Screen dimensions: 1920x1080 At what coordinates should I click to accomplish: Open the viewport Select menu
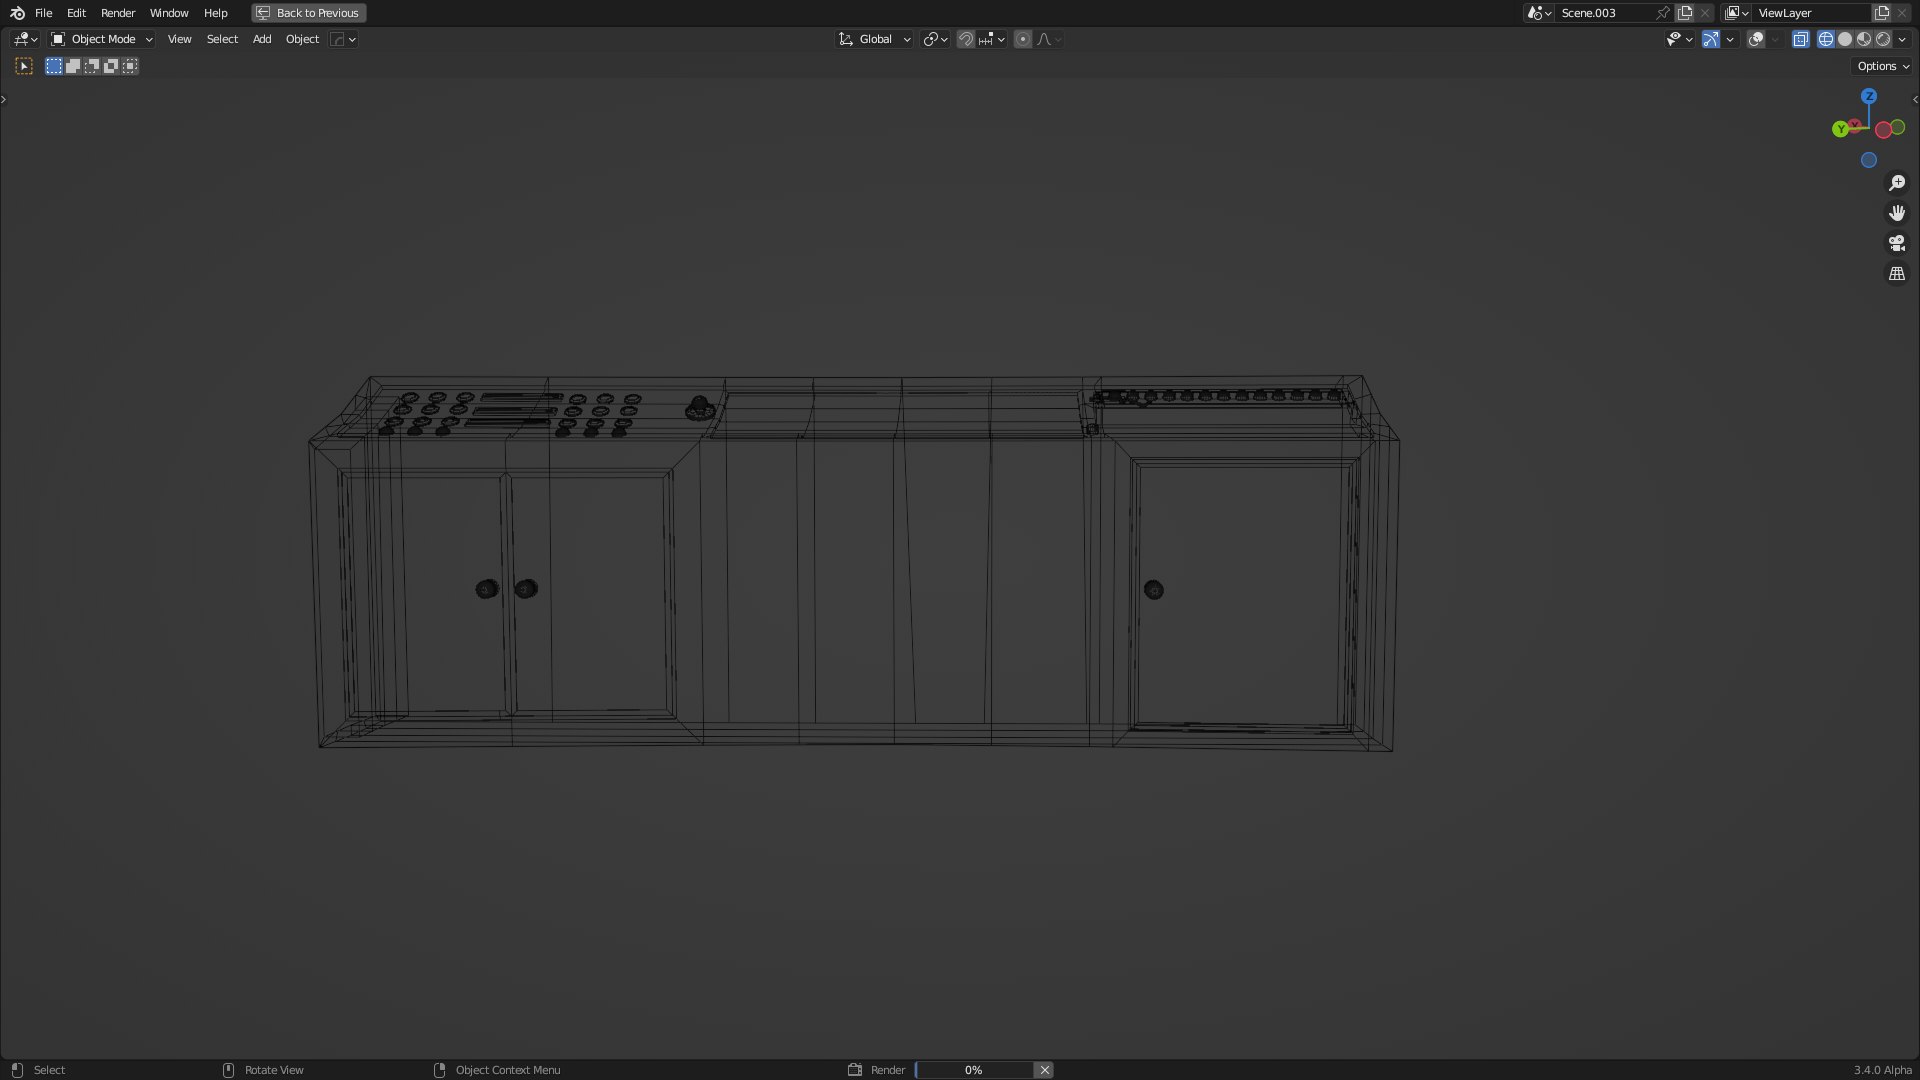tap(222, 39)
